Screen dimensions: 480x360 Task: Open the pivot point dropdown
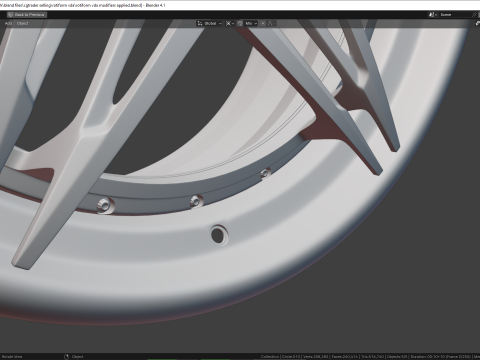pos(230,23)
